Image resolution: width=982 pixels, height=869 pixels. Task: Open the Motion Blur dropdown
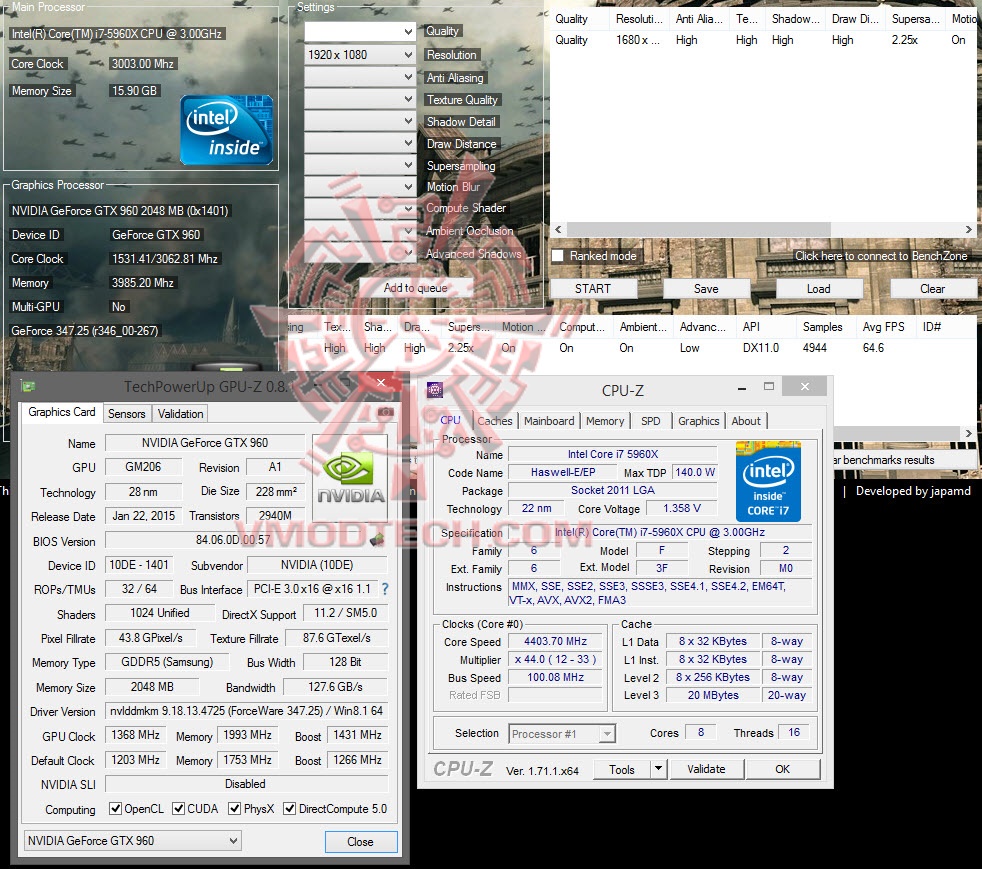coord(359,187)
